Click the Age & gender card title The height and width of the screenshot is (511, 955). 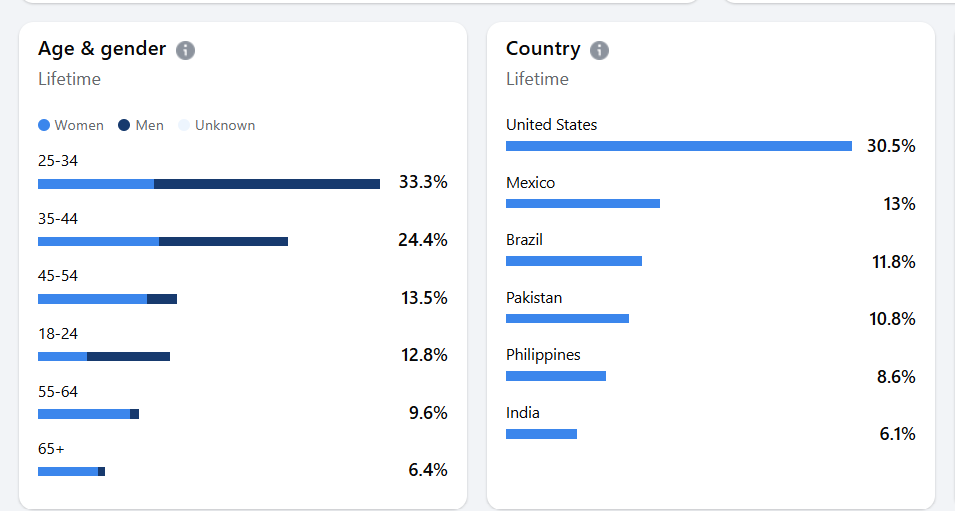coord(102,49)
